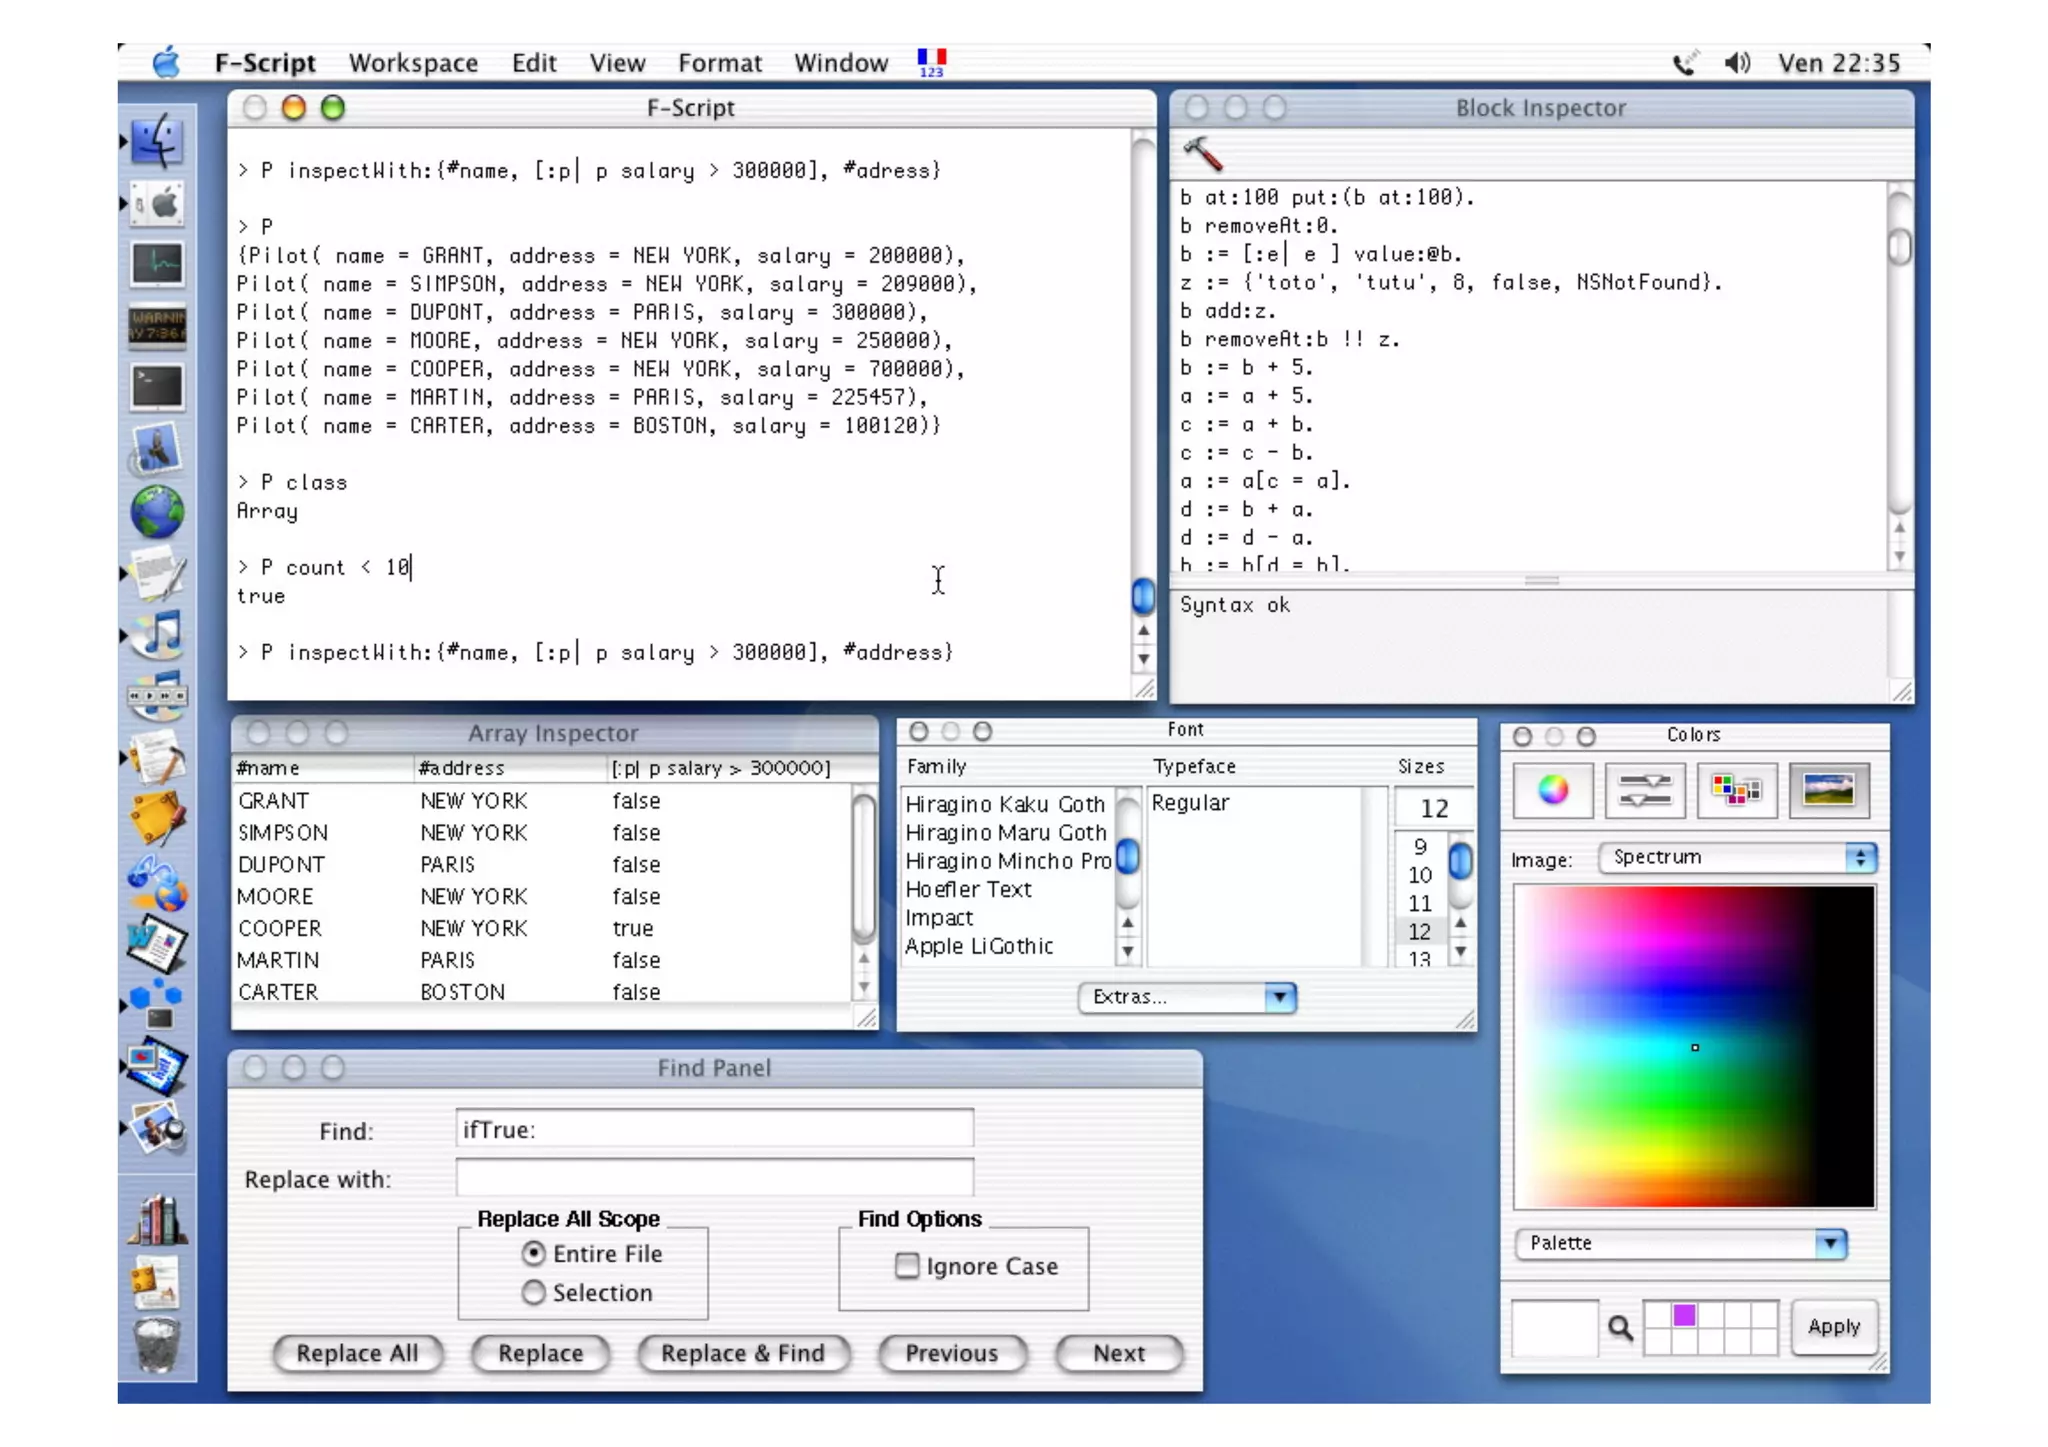Open the Workspace menu
2048x1447 pixels.
click(413, 63)
